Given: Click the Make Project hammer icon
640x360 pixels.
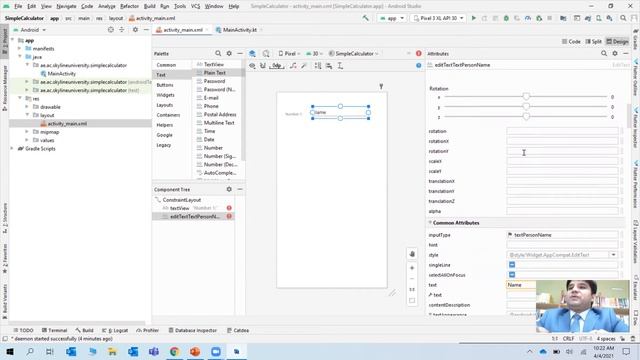Looking at the screenshot, I should 365,18.
